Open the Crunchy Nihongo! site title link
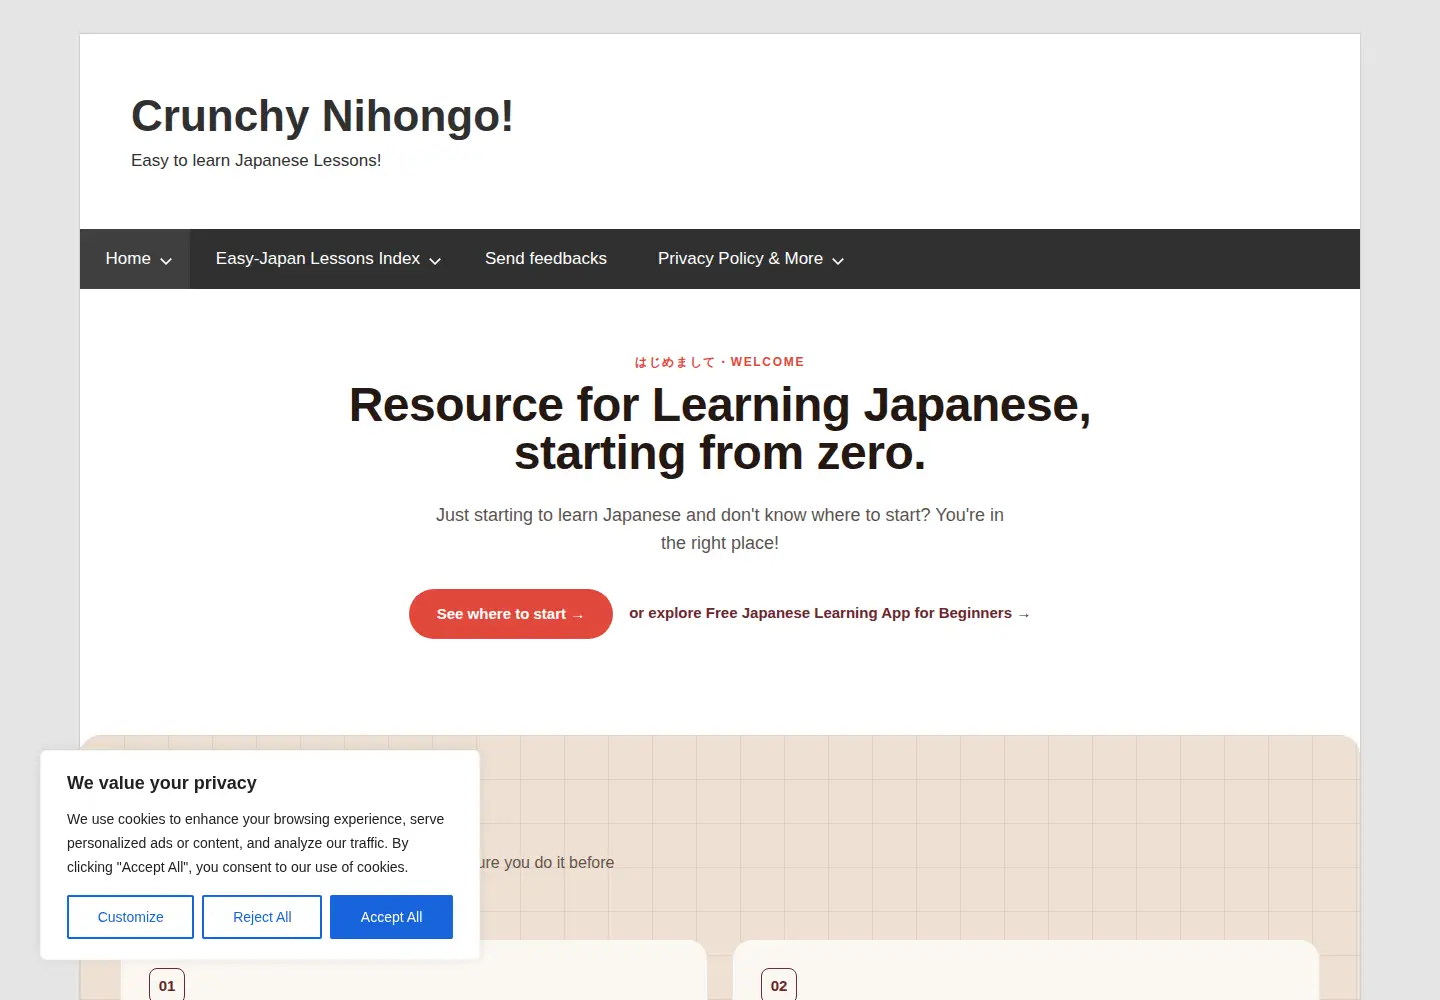The image size is (1440, 1000). click(322, 116)
